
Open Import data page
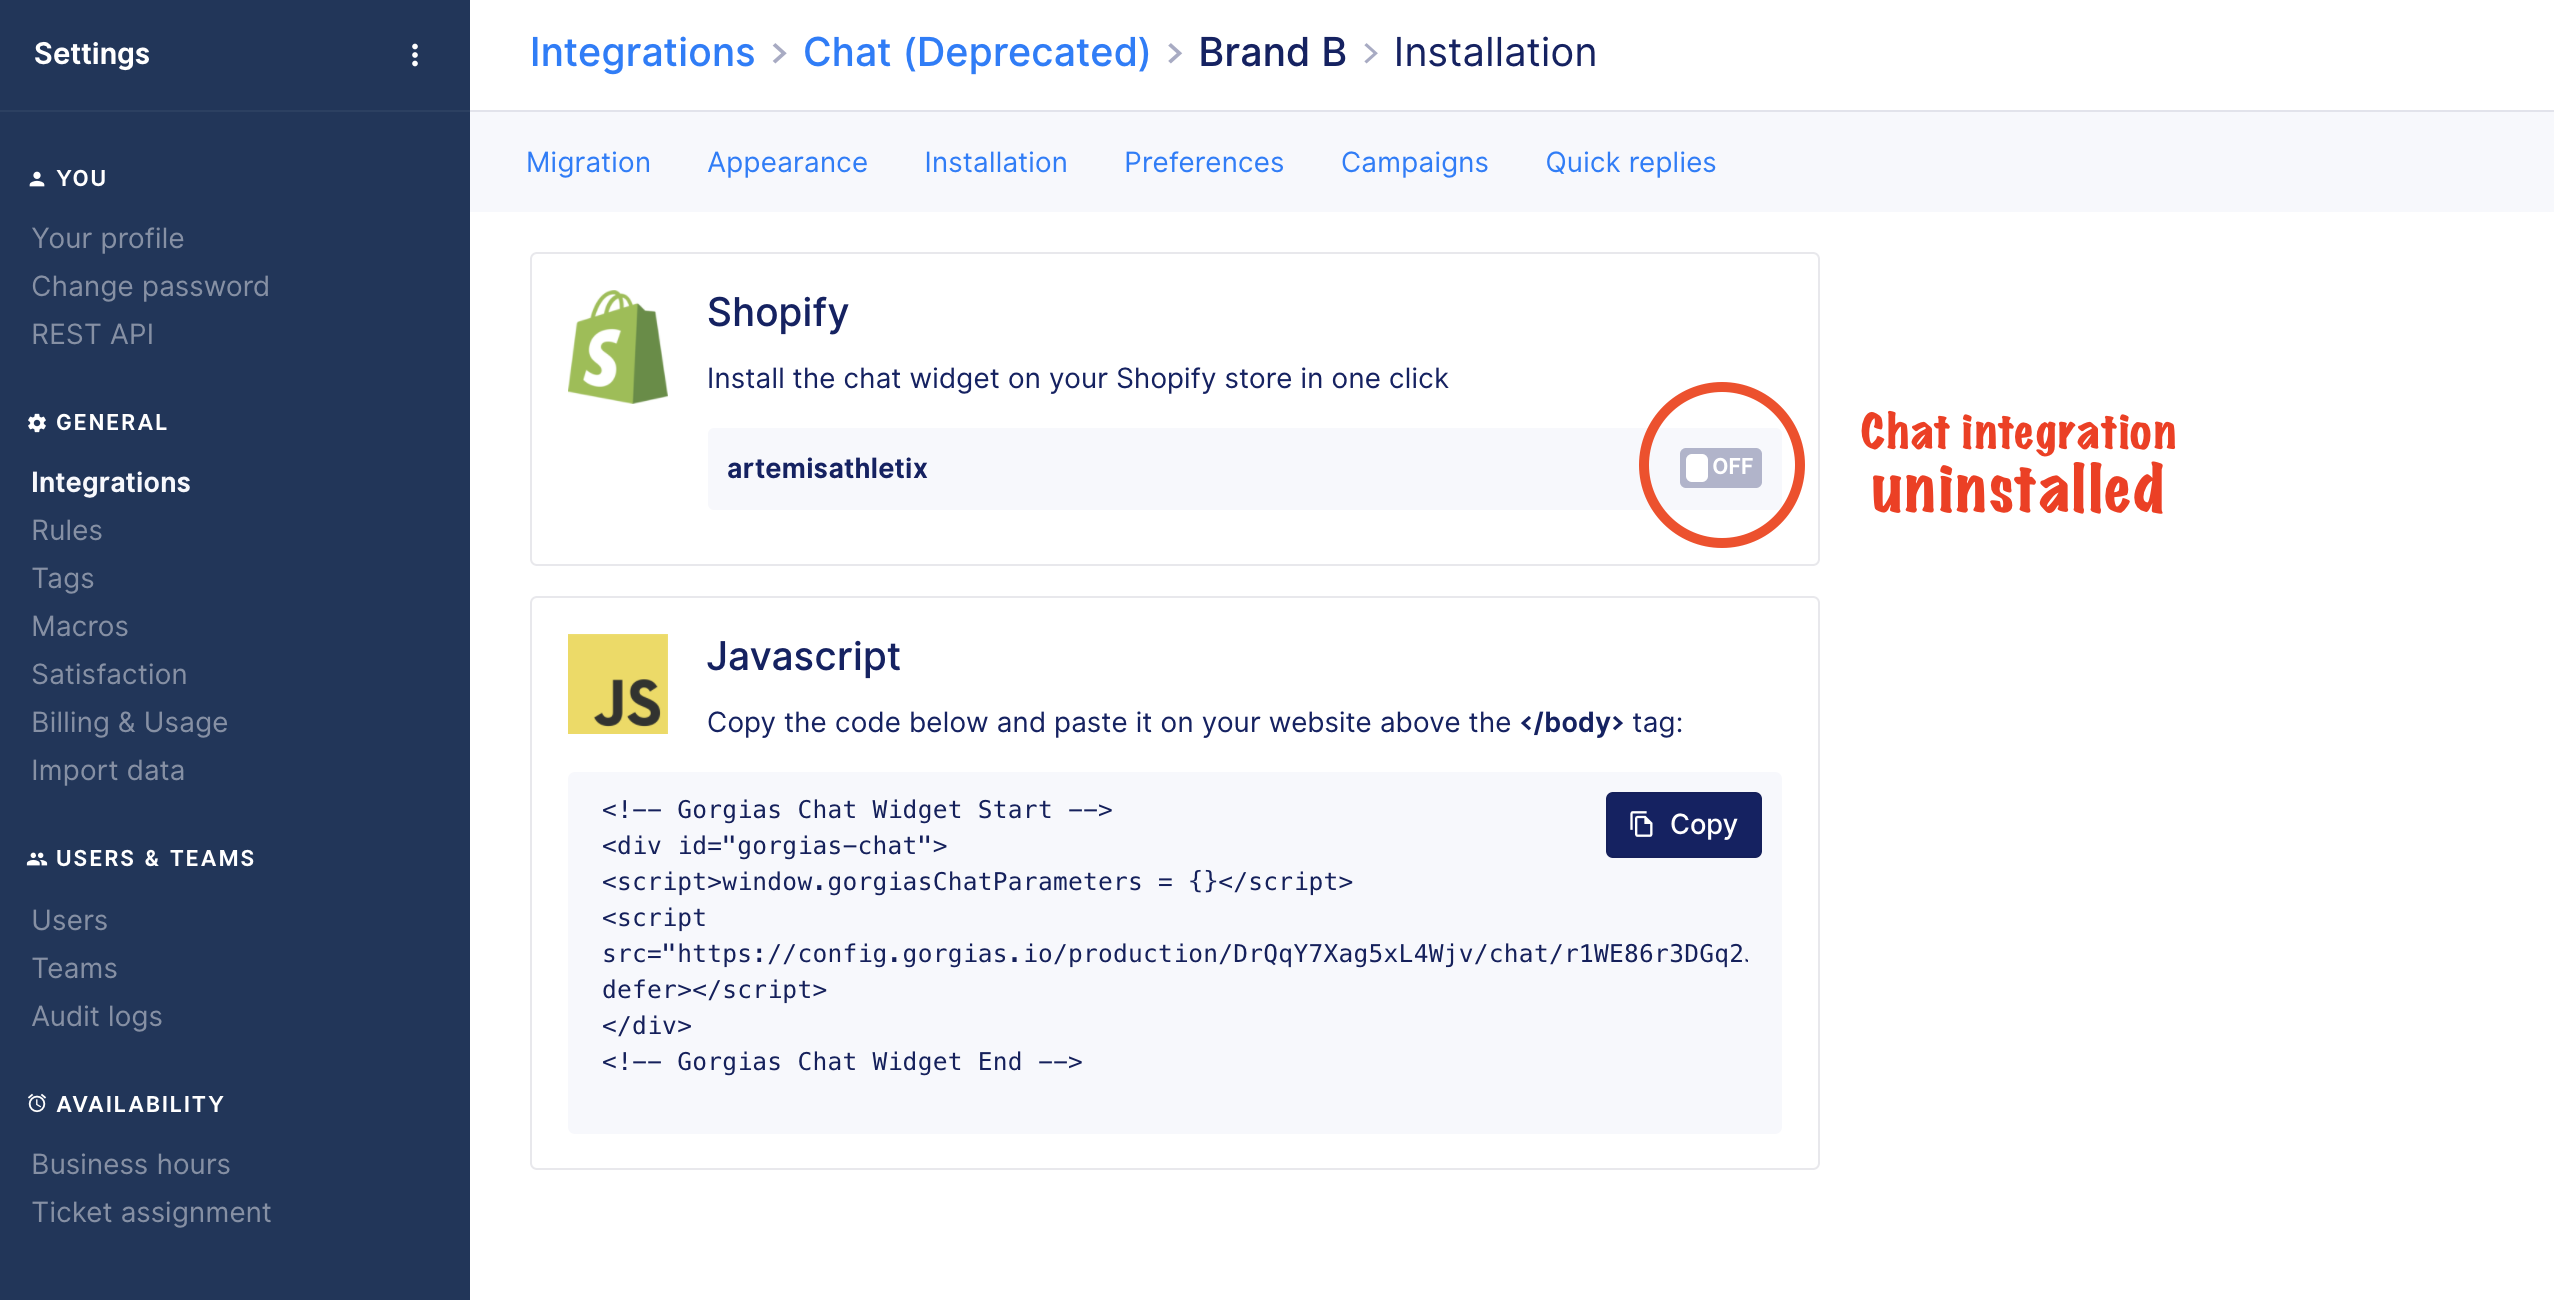108,770
